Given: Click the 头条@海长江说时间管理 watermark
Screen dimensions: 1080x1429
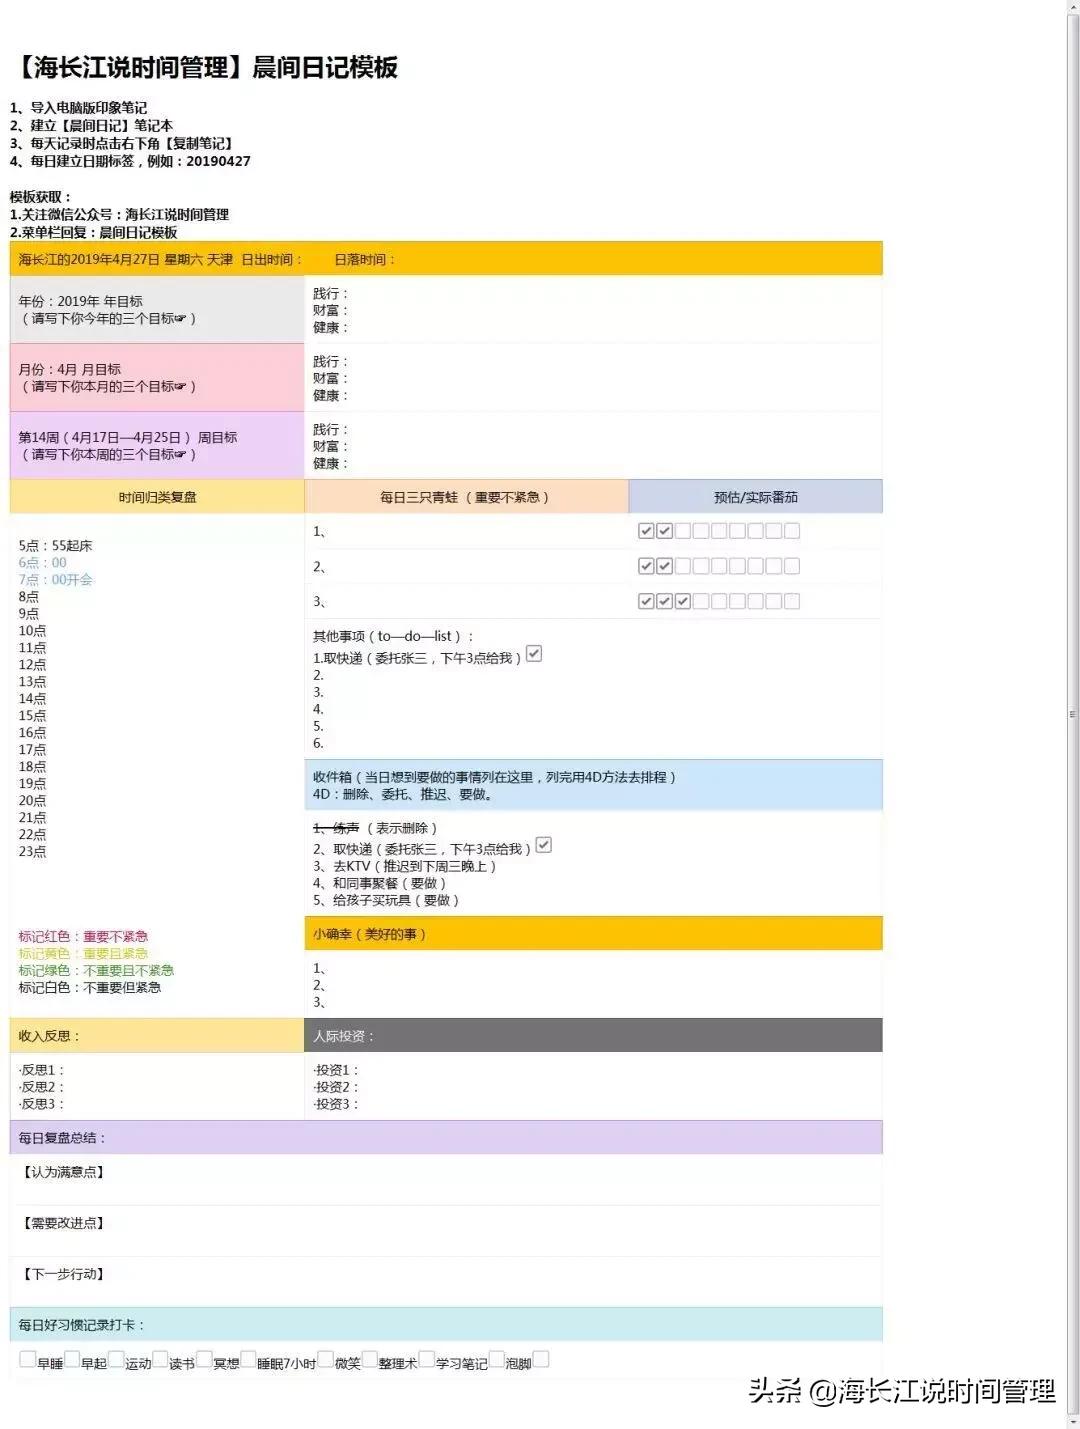Looking at the screenshot, I should (x=903, y=1391).
